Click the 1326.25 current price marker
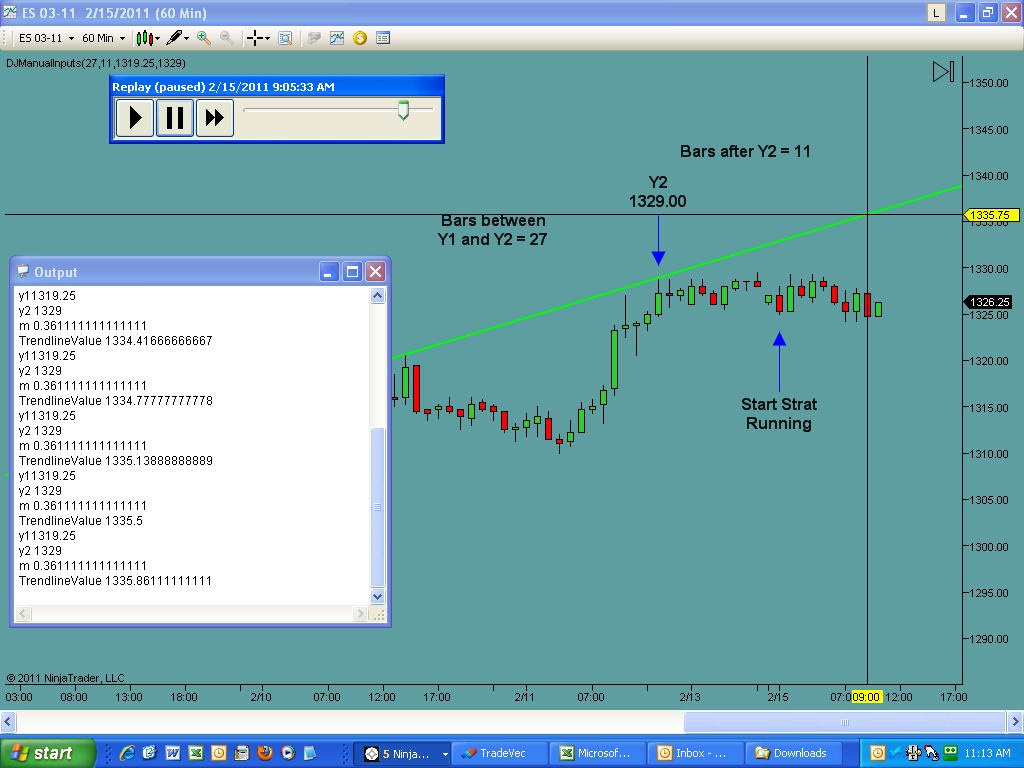The image size is (1024, 768). click(990, 302)
